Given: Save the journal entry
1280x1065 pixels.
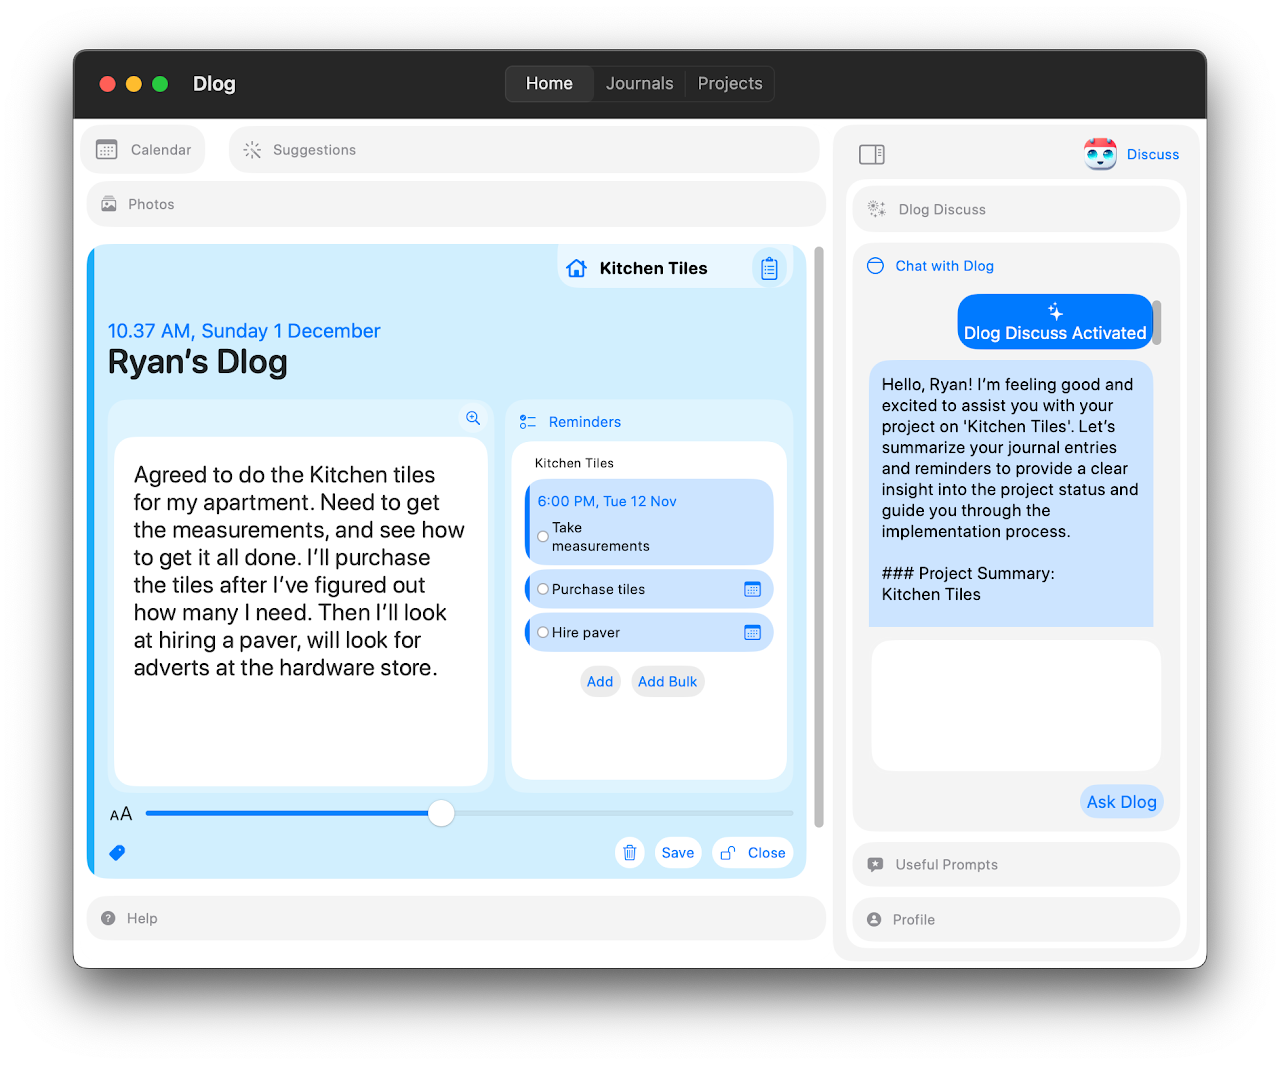Looking at the screenshot, I should point(678,853).
